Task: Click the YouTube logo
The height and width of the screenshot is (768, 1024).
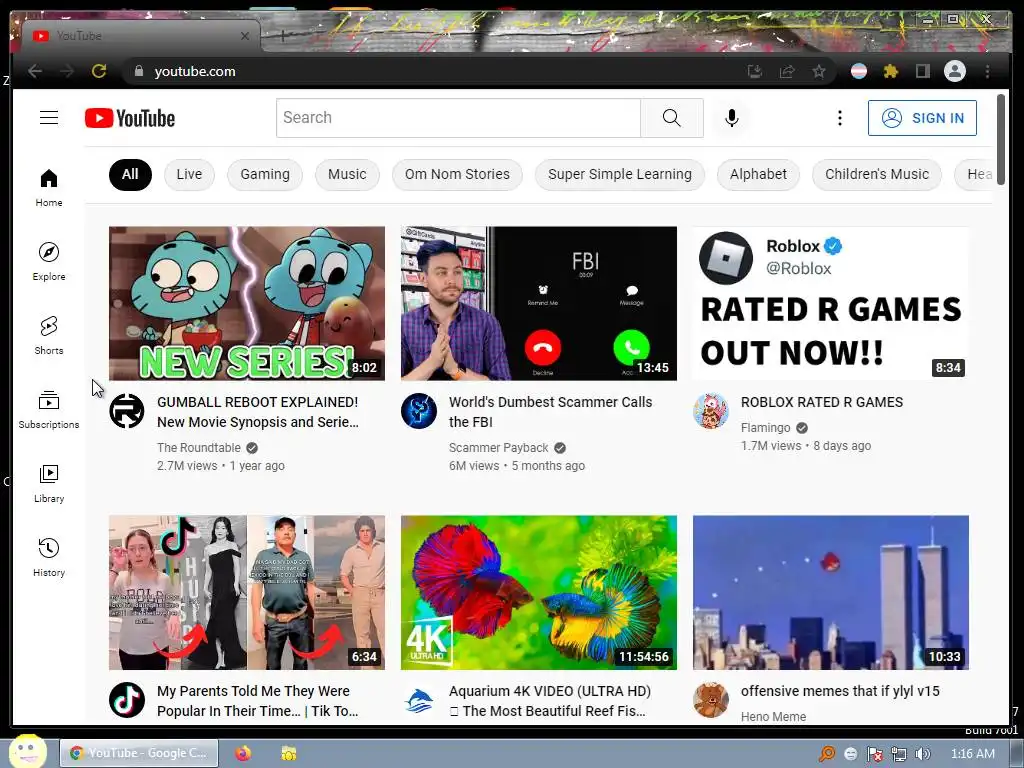Action: tap(130, 118)
